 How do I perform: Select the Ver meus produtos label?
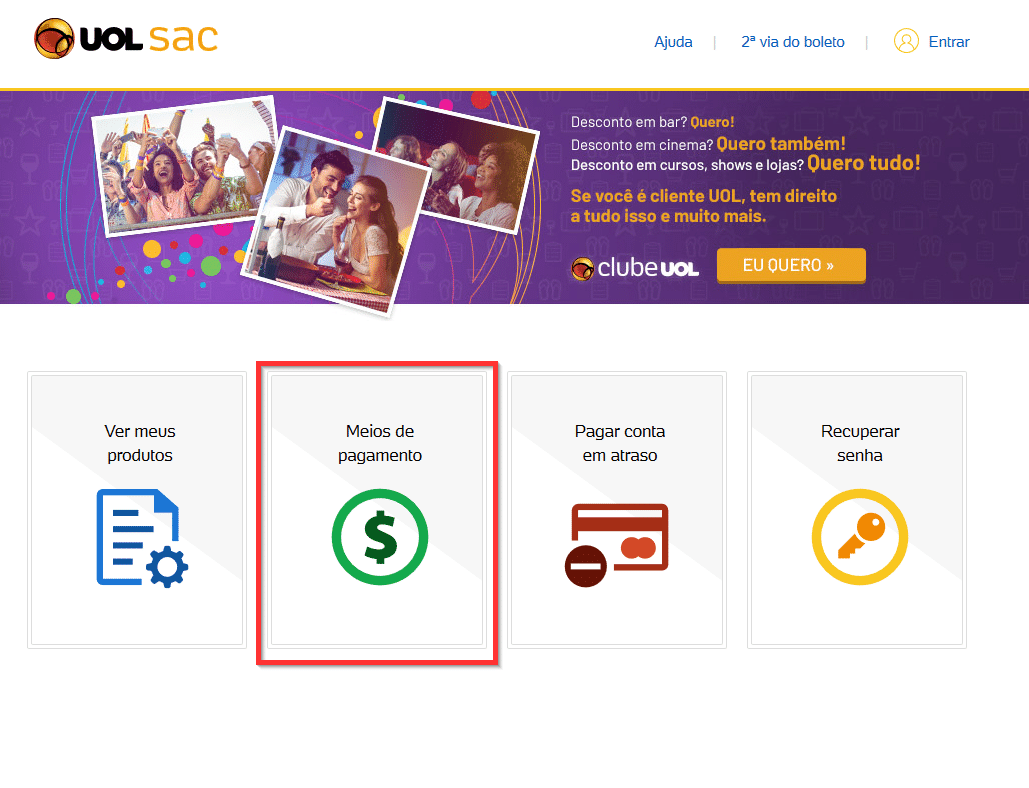pos(140,443)
